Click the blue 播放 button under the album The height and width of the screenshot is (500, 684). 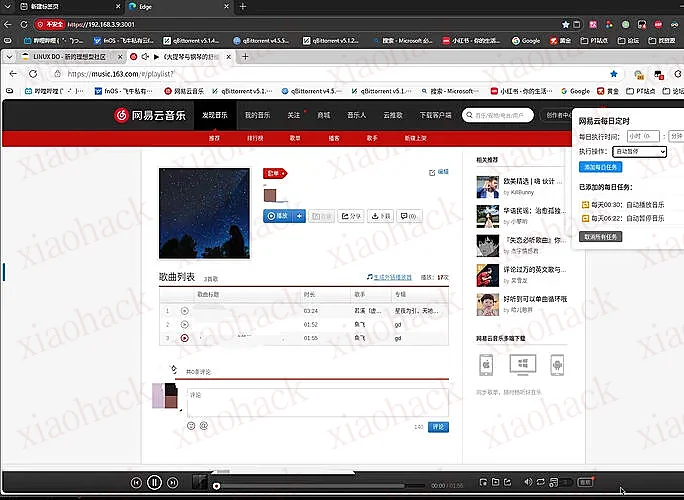coord(278,216)
